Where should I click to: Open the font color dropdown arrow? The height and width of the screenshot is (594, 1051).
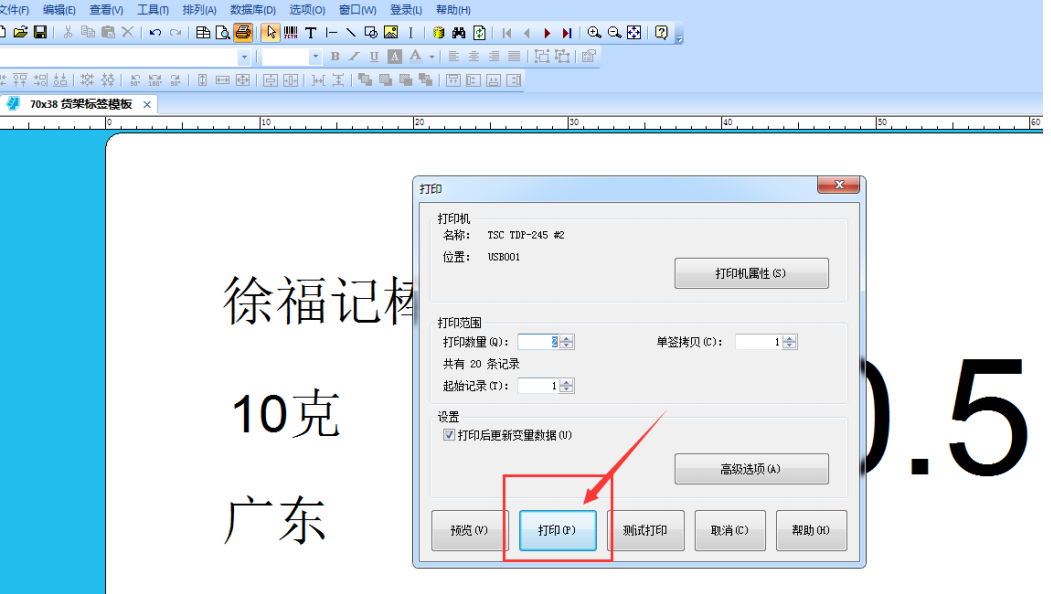[432, 57]
